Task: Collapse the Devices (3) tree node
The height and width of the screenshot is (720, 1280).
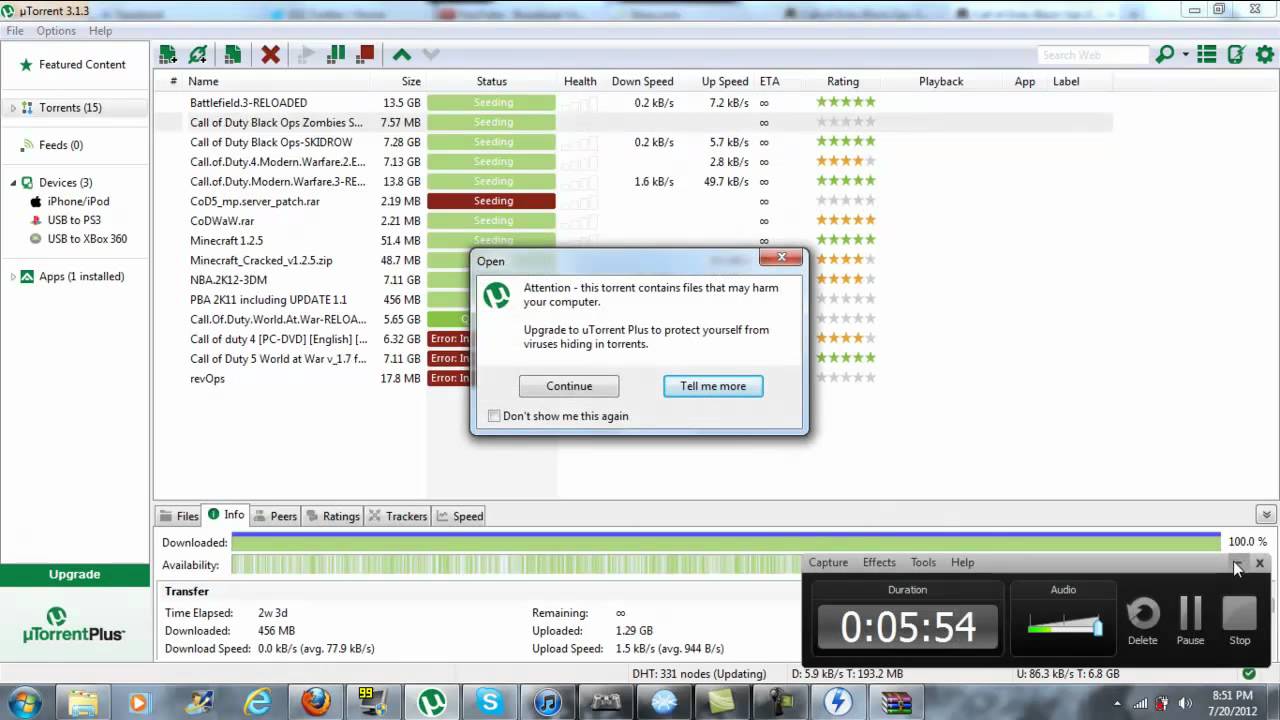Action: tap(13, 183)
